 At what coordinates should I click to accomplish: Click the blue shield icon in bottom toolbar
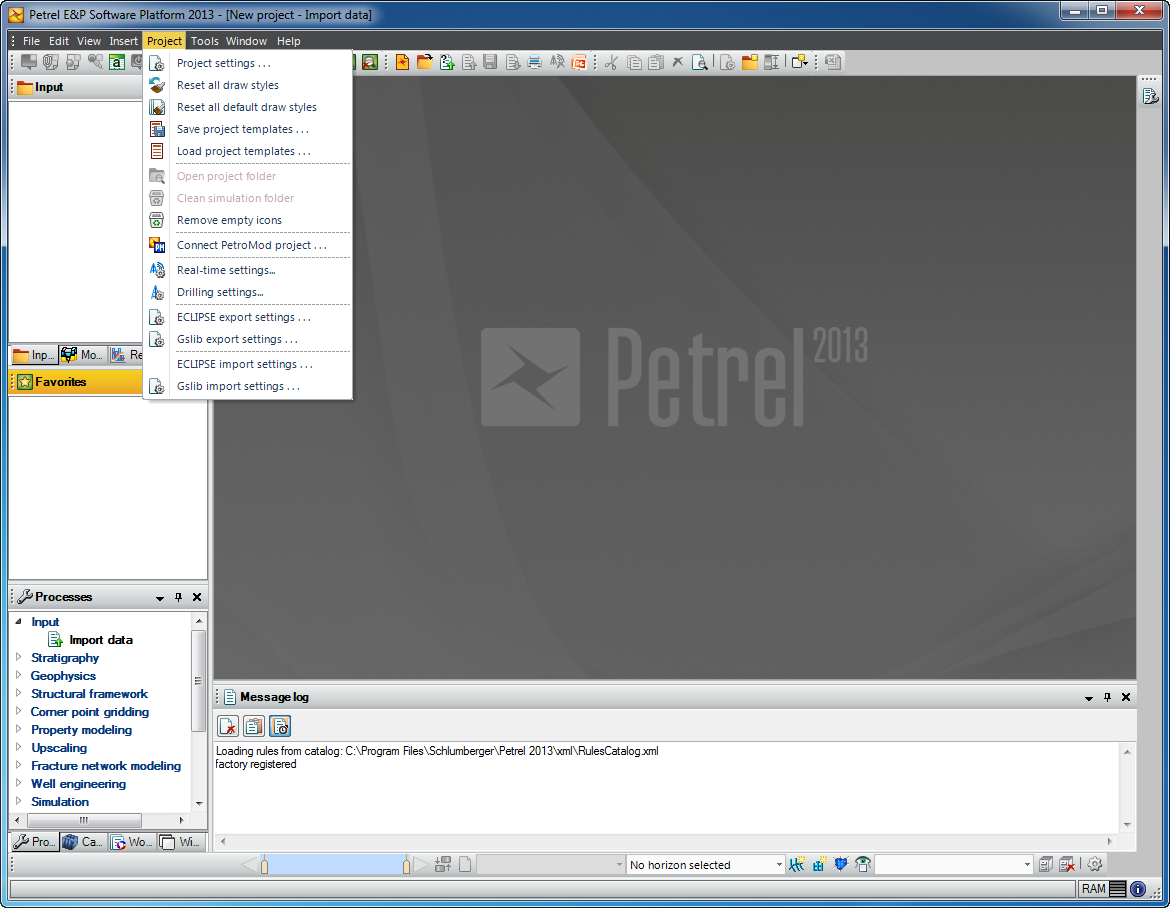point(841,864)
